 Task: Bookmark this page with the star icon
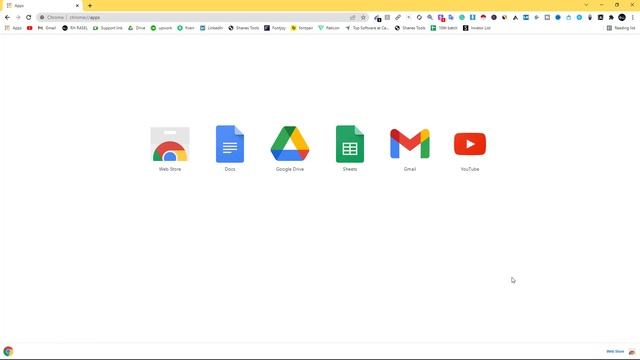point(363,18)
